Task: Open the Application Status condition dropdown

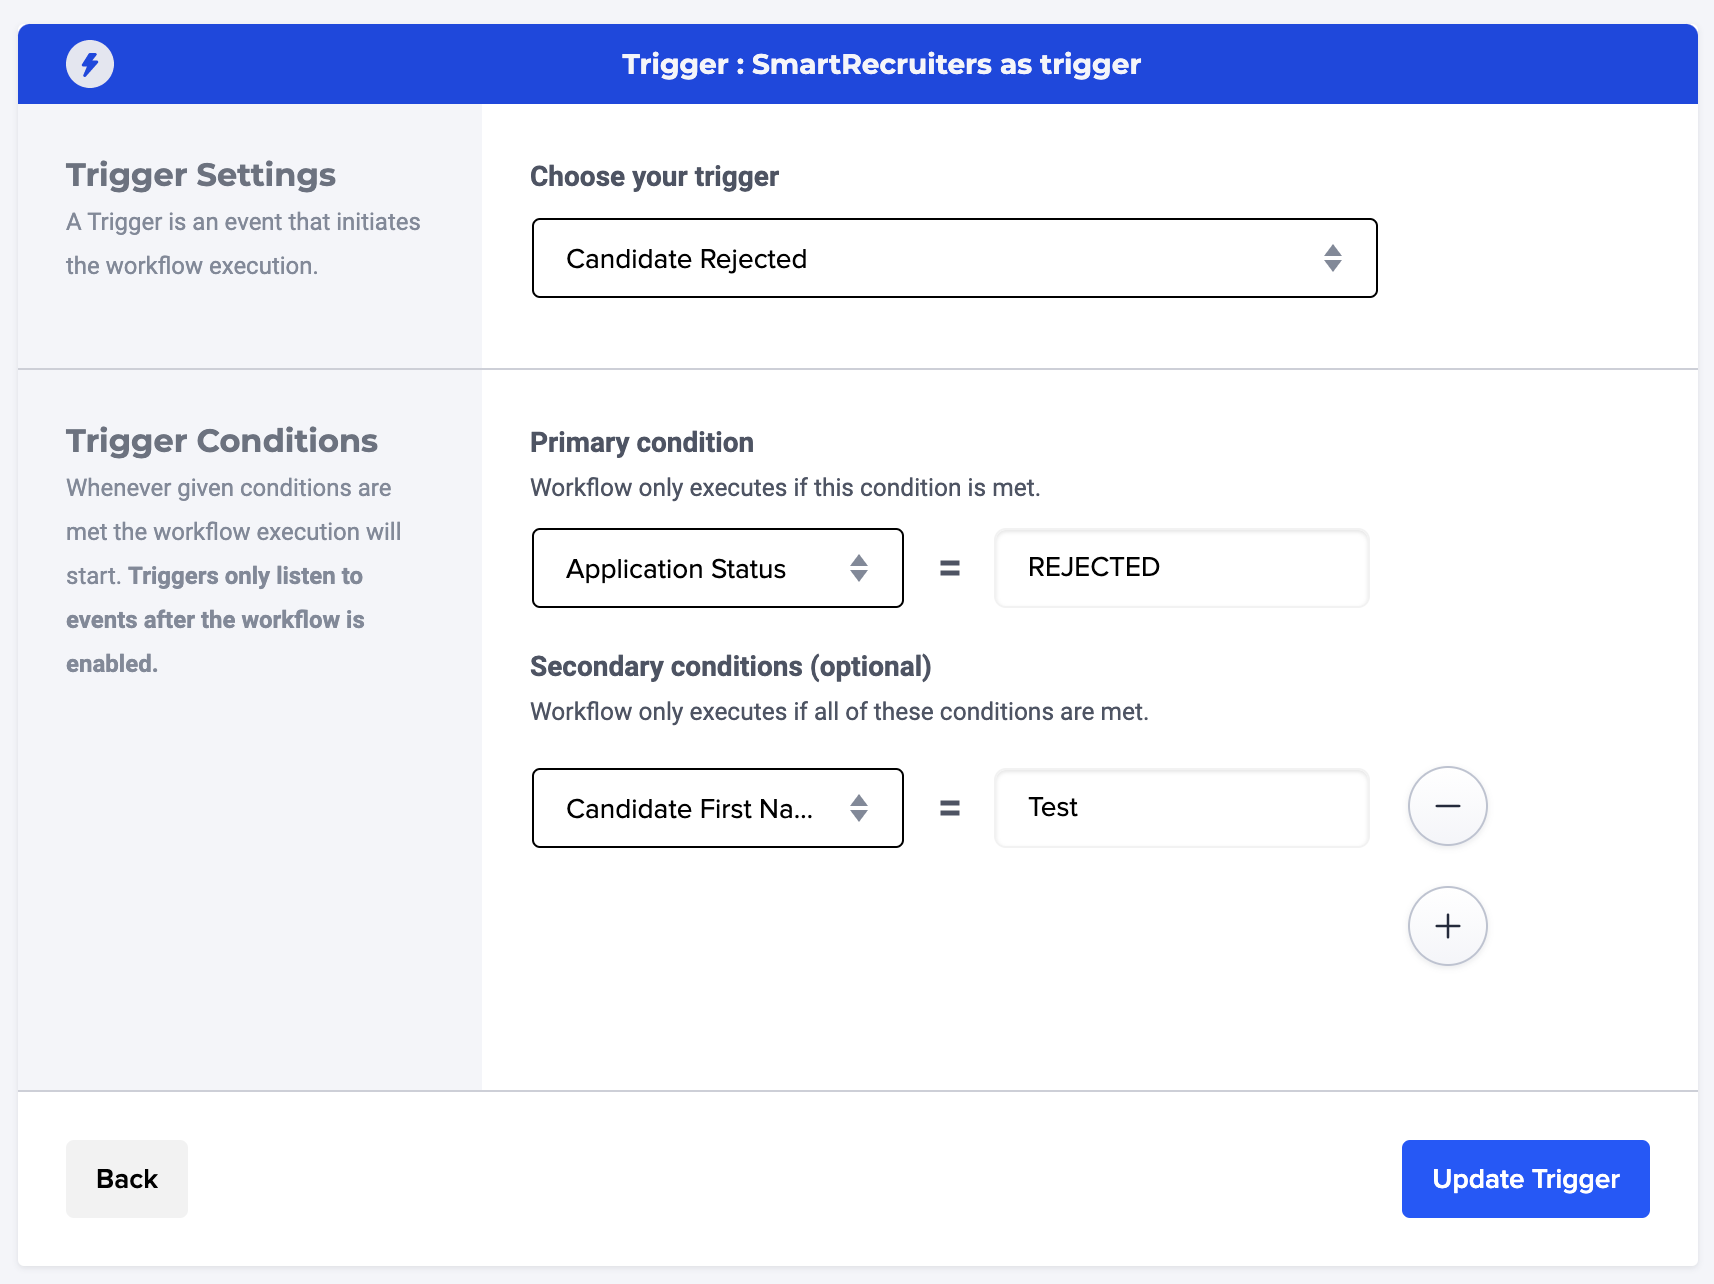Action: click(x=717, y=568)
